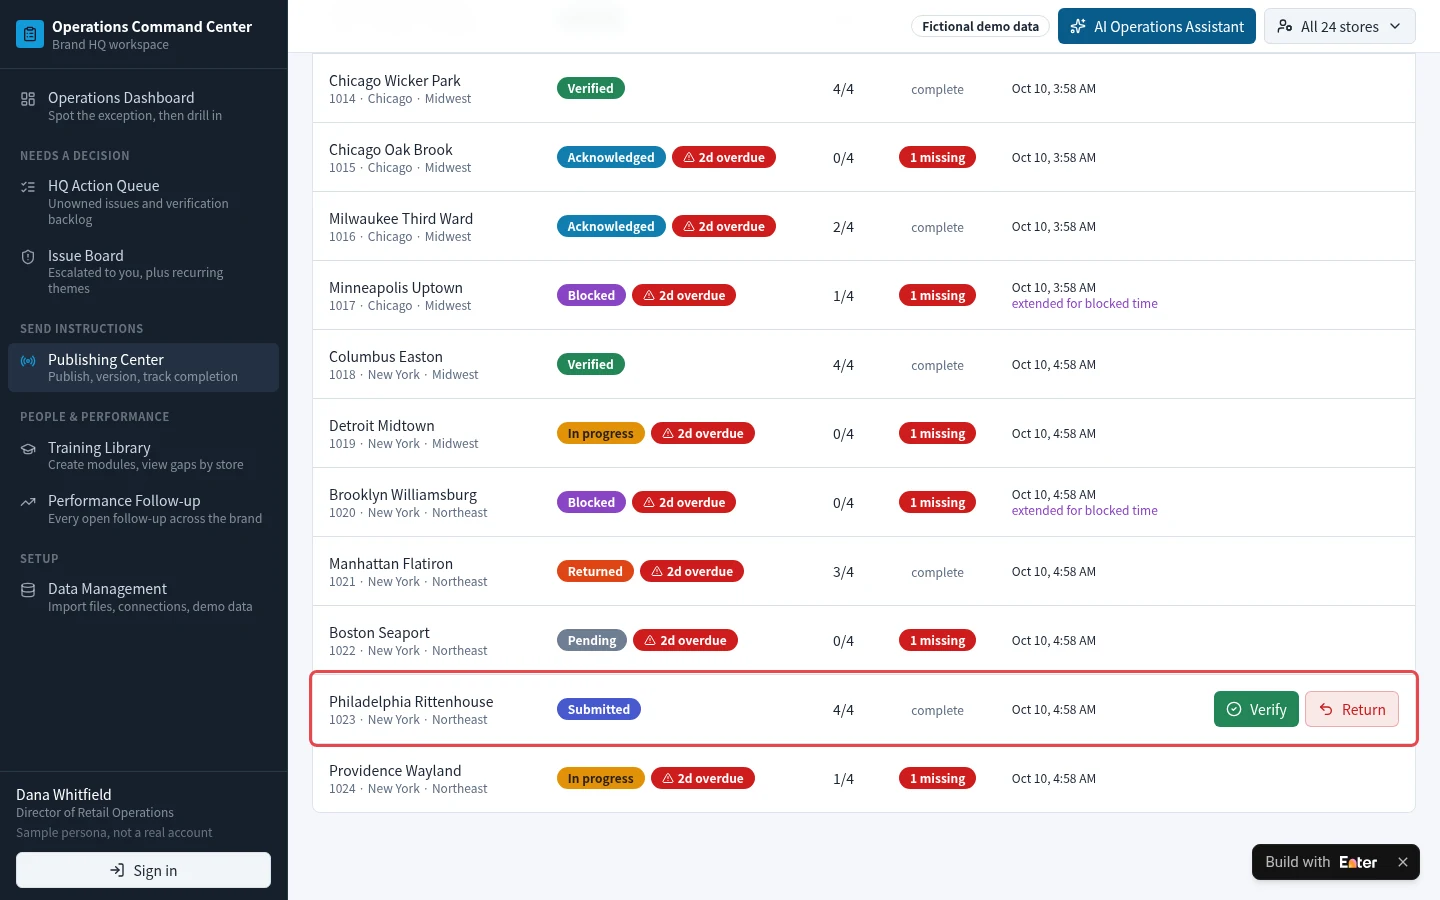Viewport: 1440px width, 900px height.
Task: Select the Boston Seaport store name
Action: (x=379, y=633)
